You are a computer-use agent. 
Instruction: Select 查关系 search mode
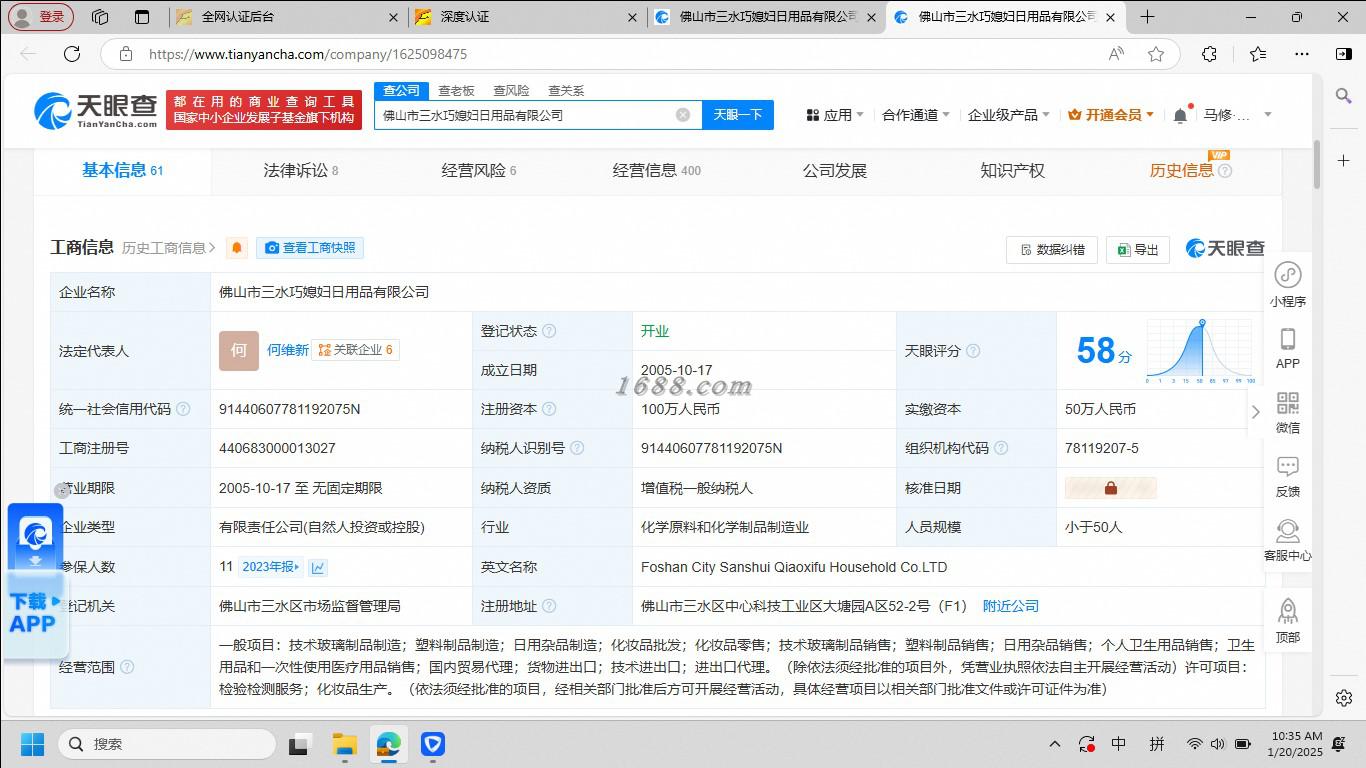[x=566, y=90]
